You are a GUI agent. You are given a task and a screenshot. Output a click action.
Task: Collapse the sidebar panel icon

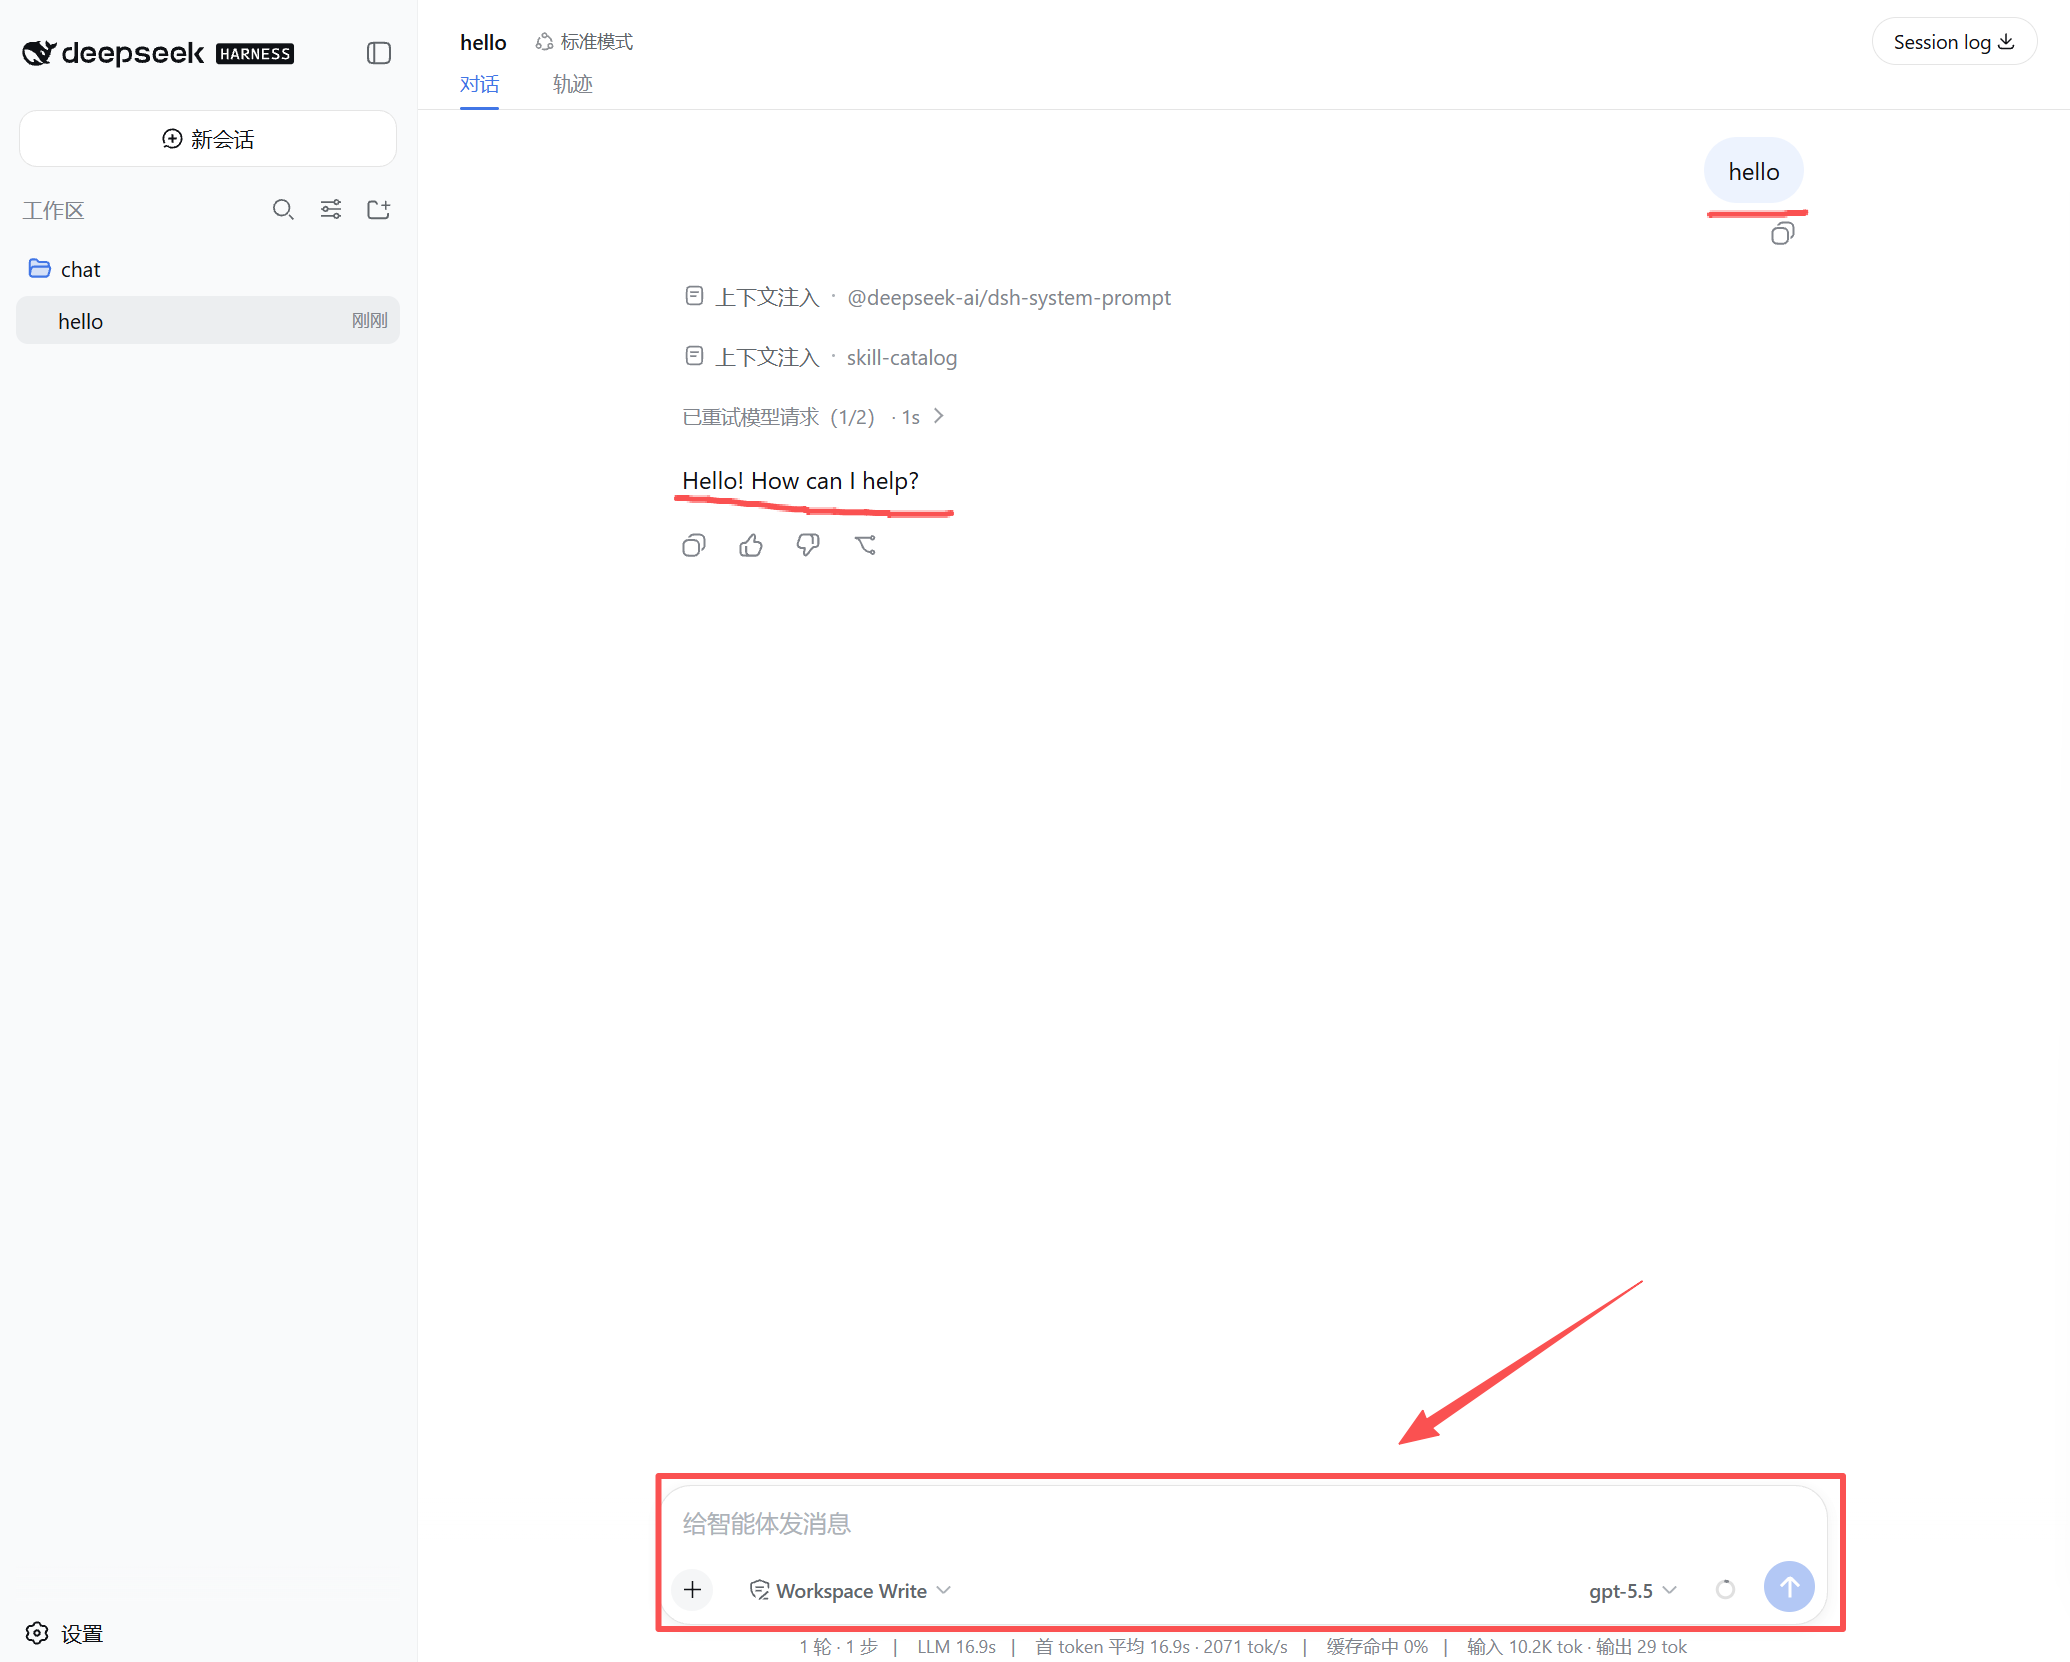[379, 53]
